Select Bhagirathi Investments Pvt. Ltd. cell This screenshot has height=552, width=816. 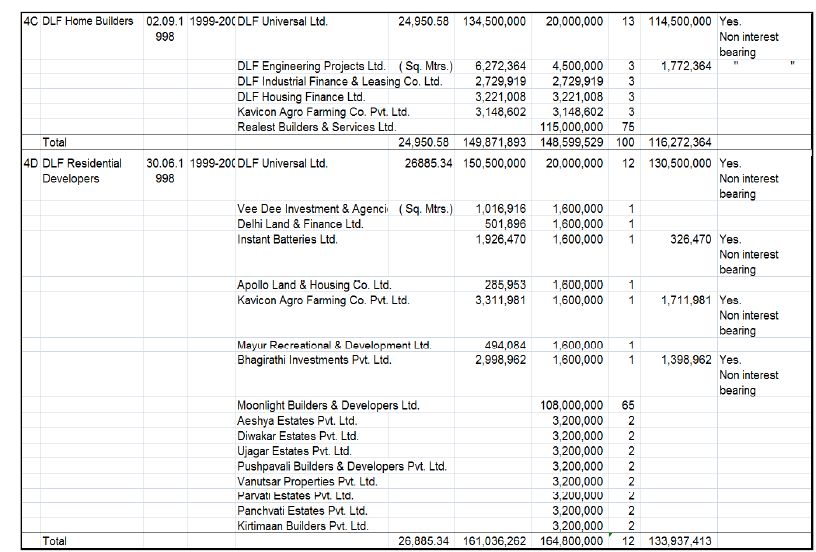coord(314,360)
